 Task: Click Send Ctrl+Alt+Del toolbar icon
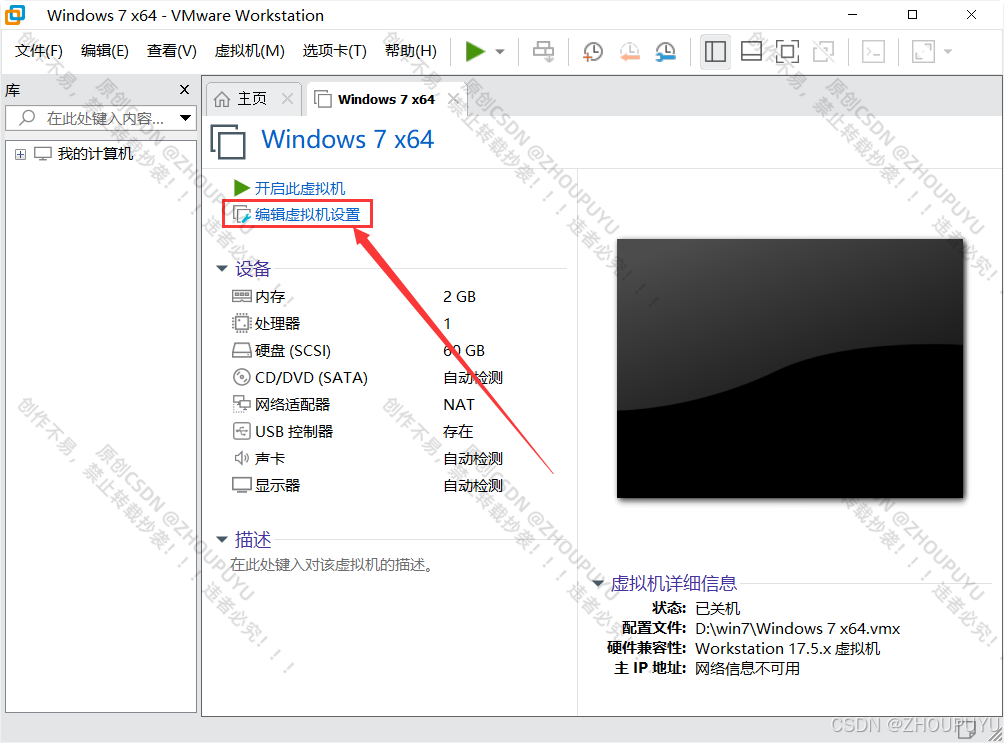(544, 51)
